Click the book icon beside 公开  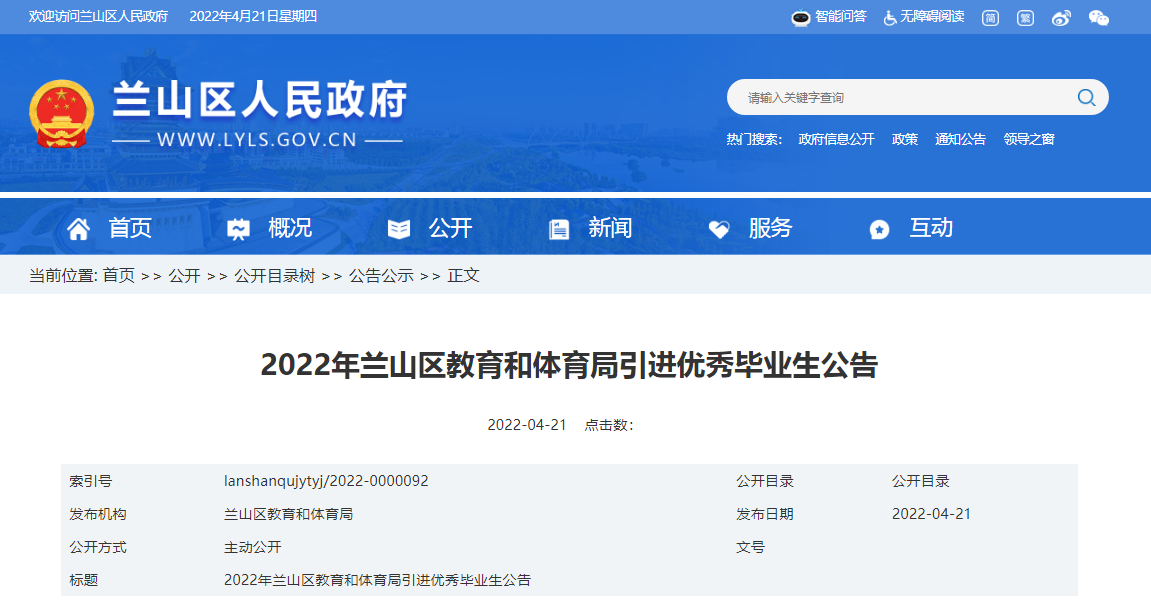(399, 230)
